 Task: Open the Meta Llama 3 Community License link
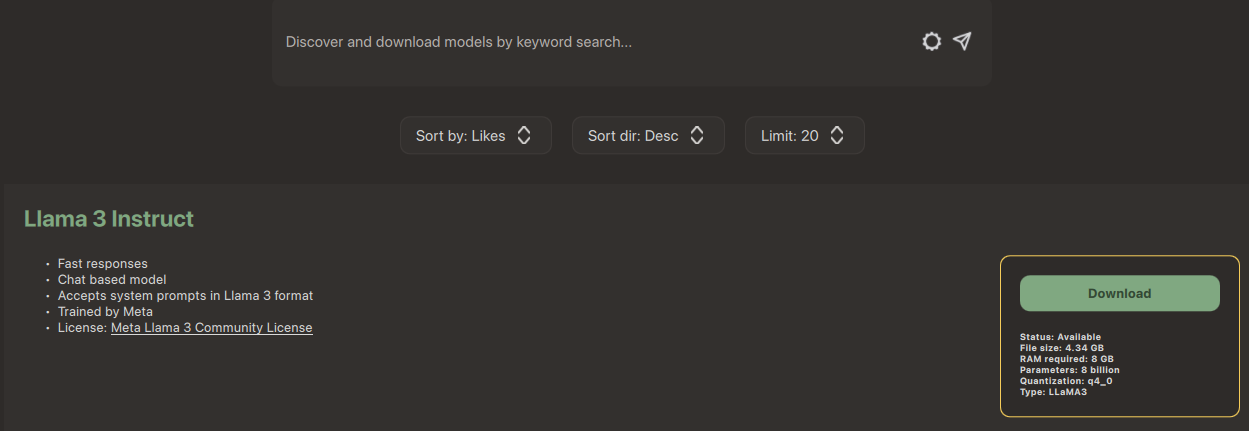(211, 328)
